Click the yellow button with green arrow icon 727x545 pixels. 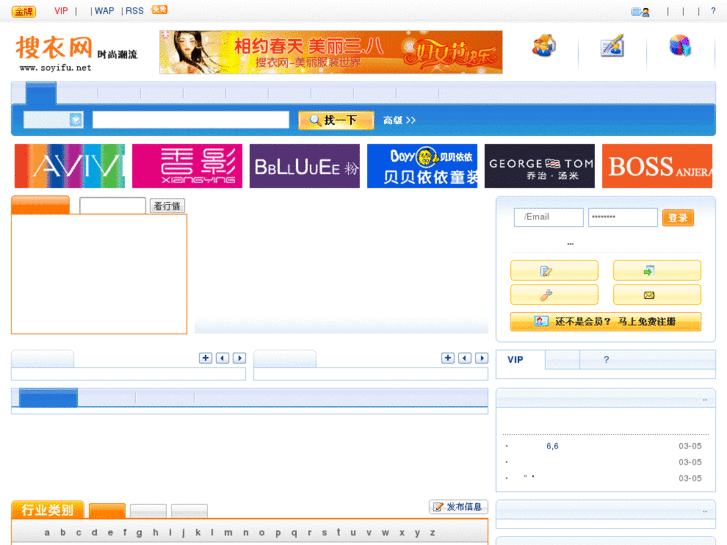[657, 270]
